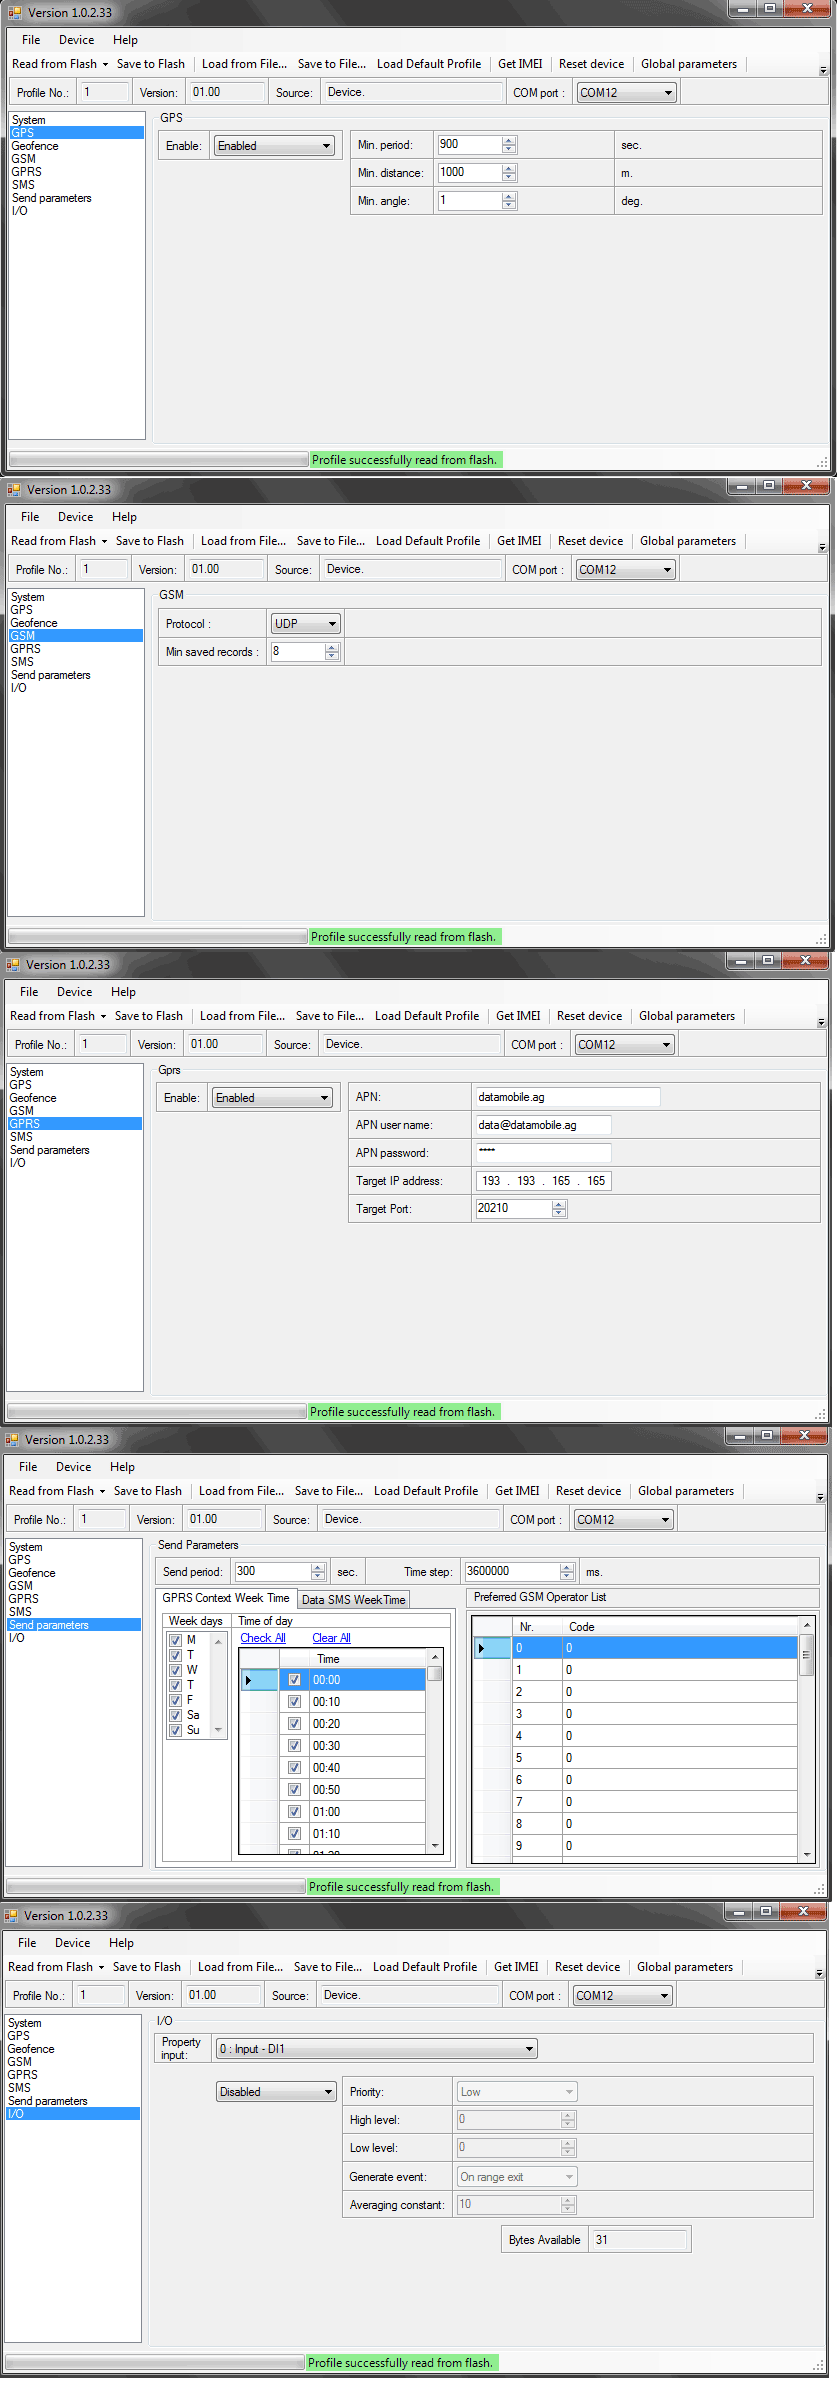Click Min. period up arrow in GPS panel
Image resolution: width=837 pixels, height=2385 pixels.
pos(510,141)
